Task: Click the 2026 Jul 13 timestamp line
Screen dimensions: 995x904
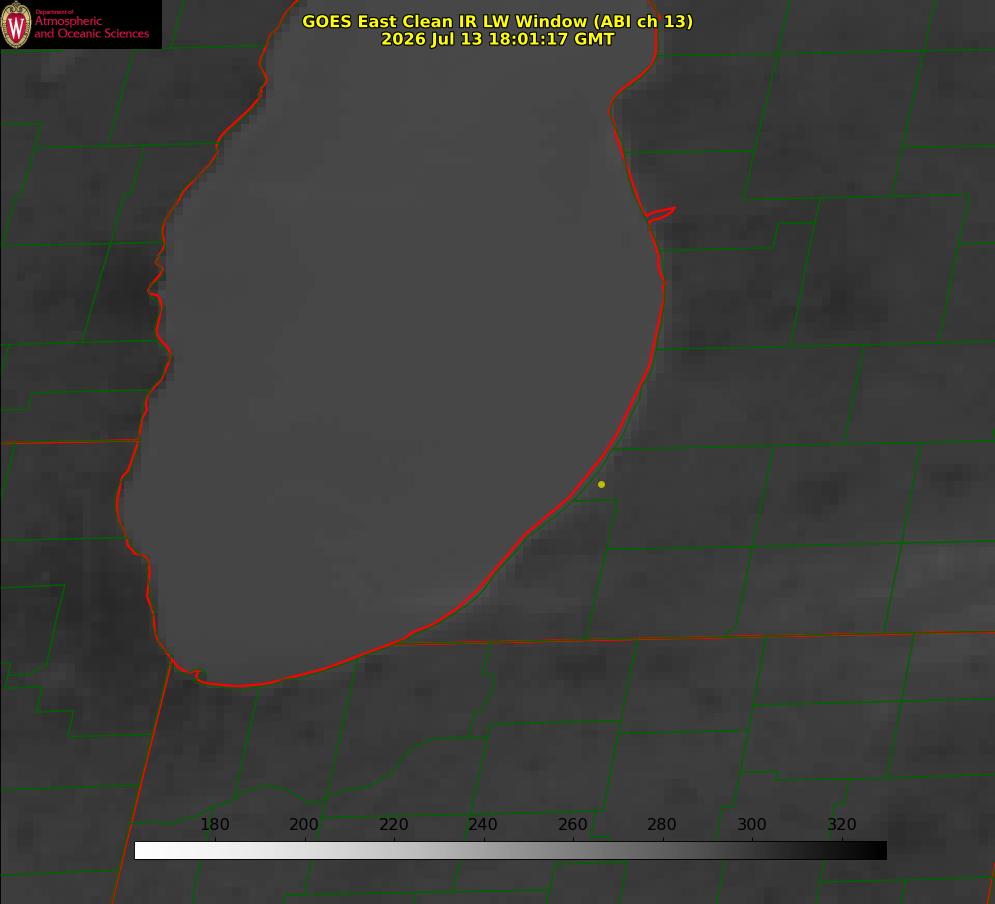Action: 498,39
